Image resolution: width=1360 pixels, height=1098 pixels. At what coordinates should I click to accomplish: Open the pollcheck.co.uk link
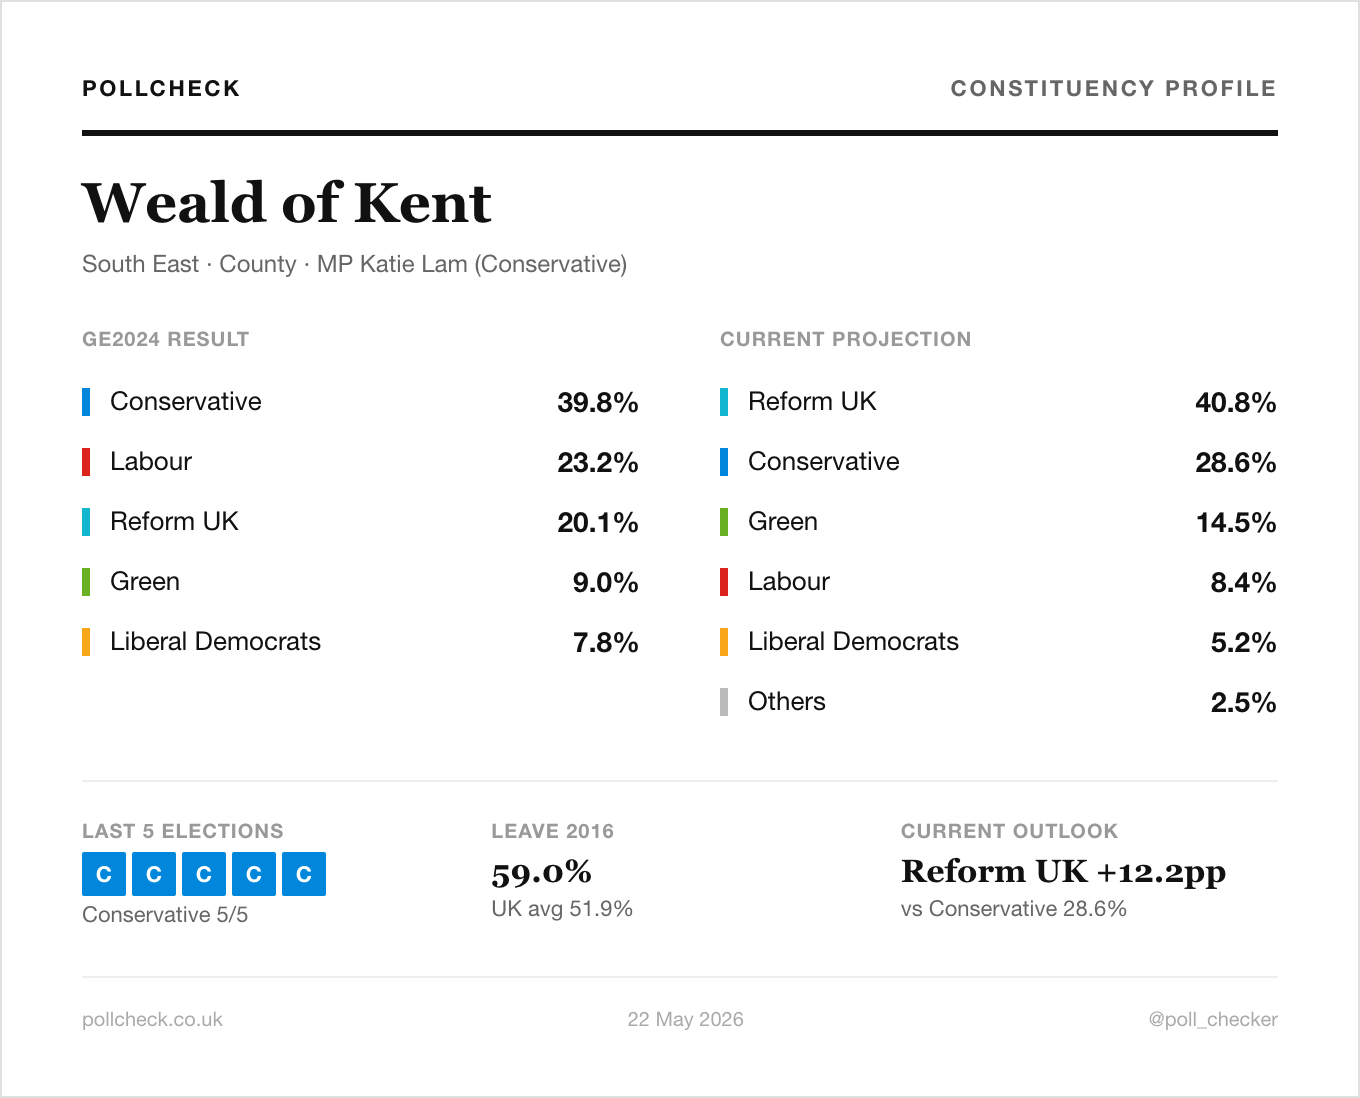pos(152,1019)
